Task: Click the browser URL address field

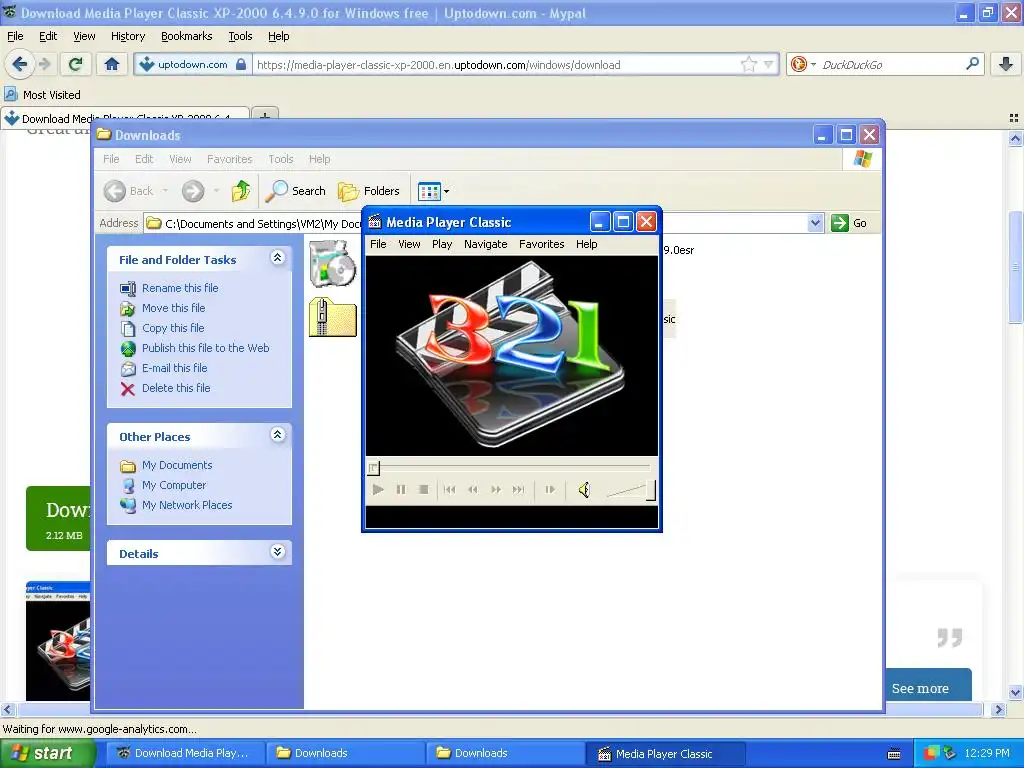Action: [496, 65]
